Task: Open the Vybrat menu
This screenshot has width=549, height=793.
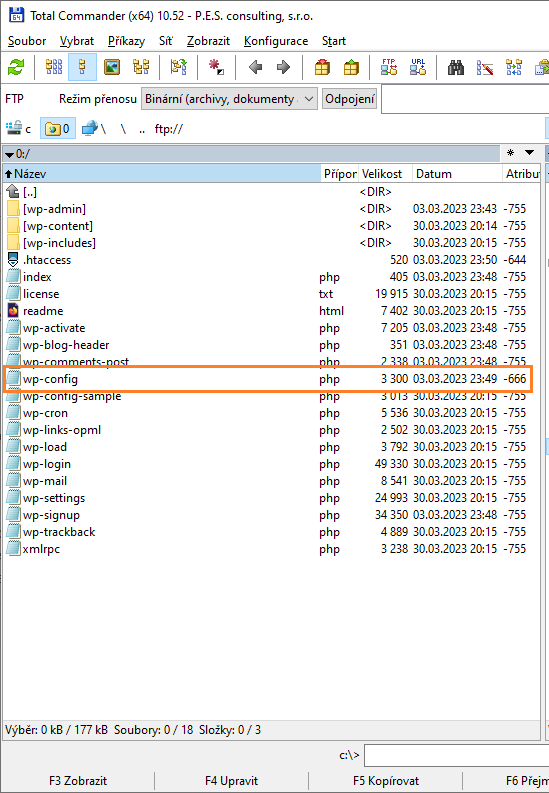Action: click(77, 41)
